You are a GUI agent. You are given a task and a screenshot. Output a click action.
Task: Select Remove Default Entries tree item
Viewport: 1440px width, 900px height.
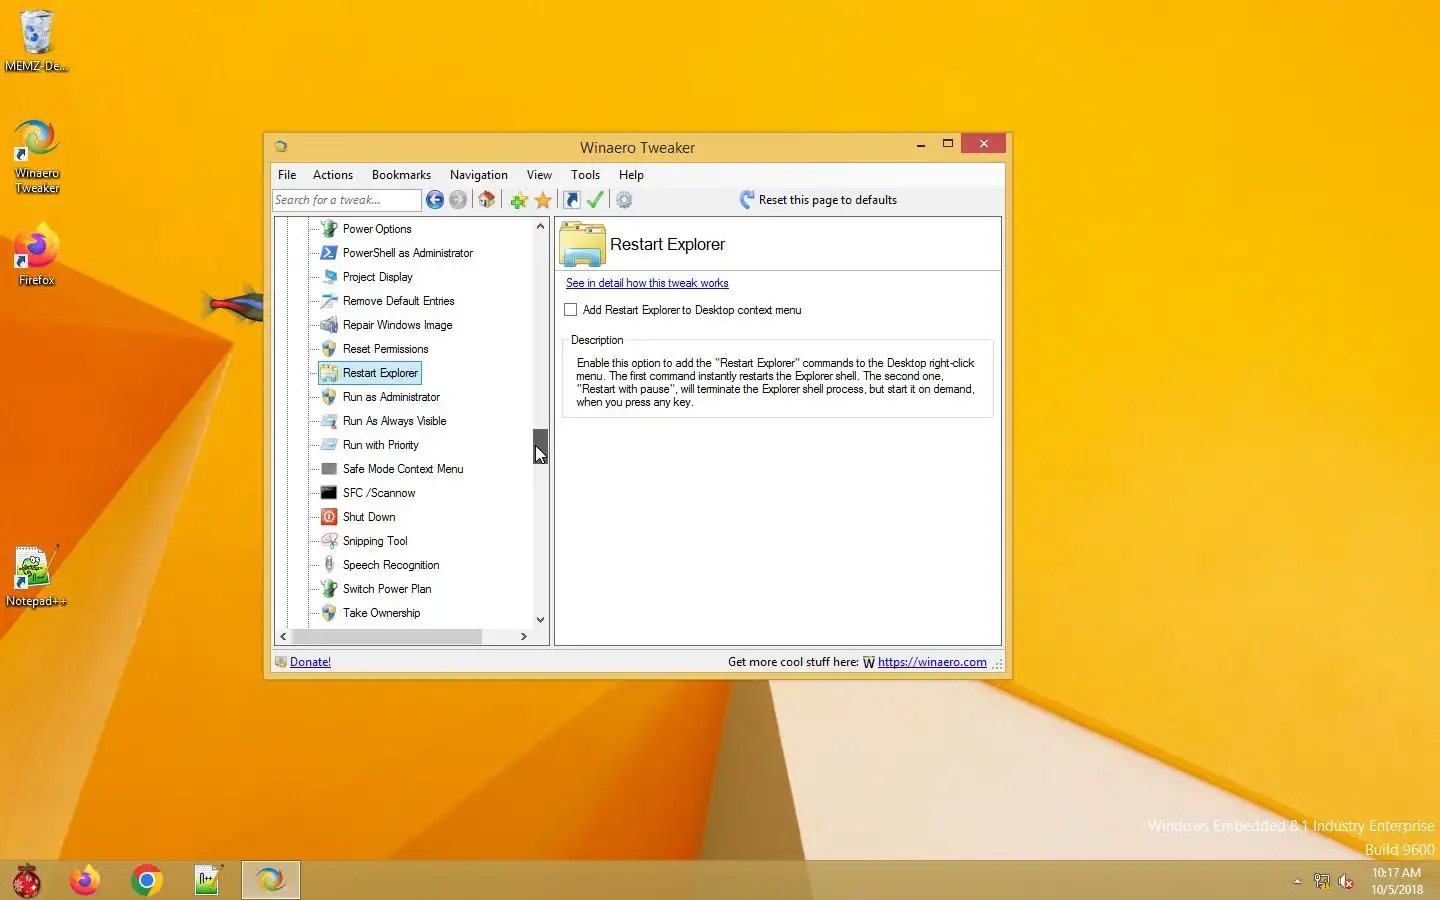(x=399, y=301)
